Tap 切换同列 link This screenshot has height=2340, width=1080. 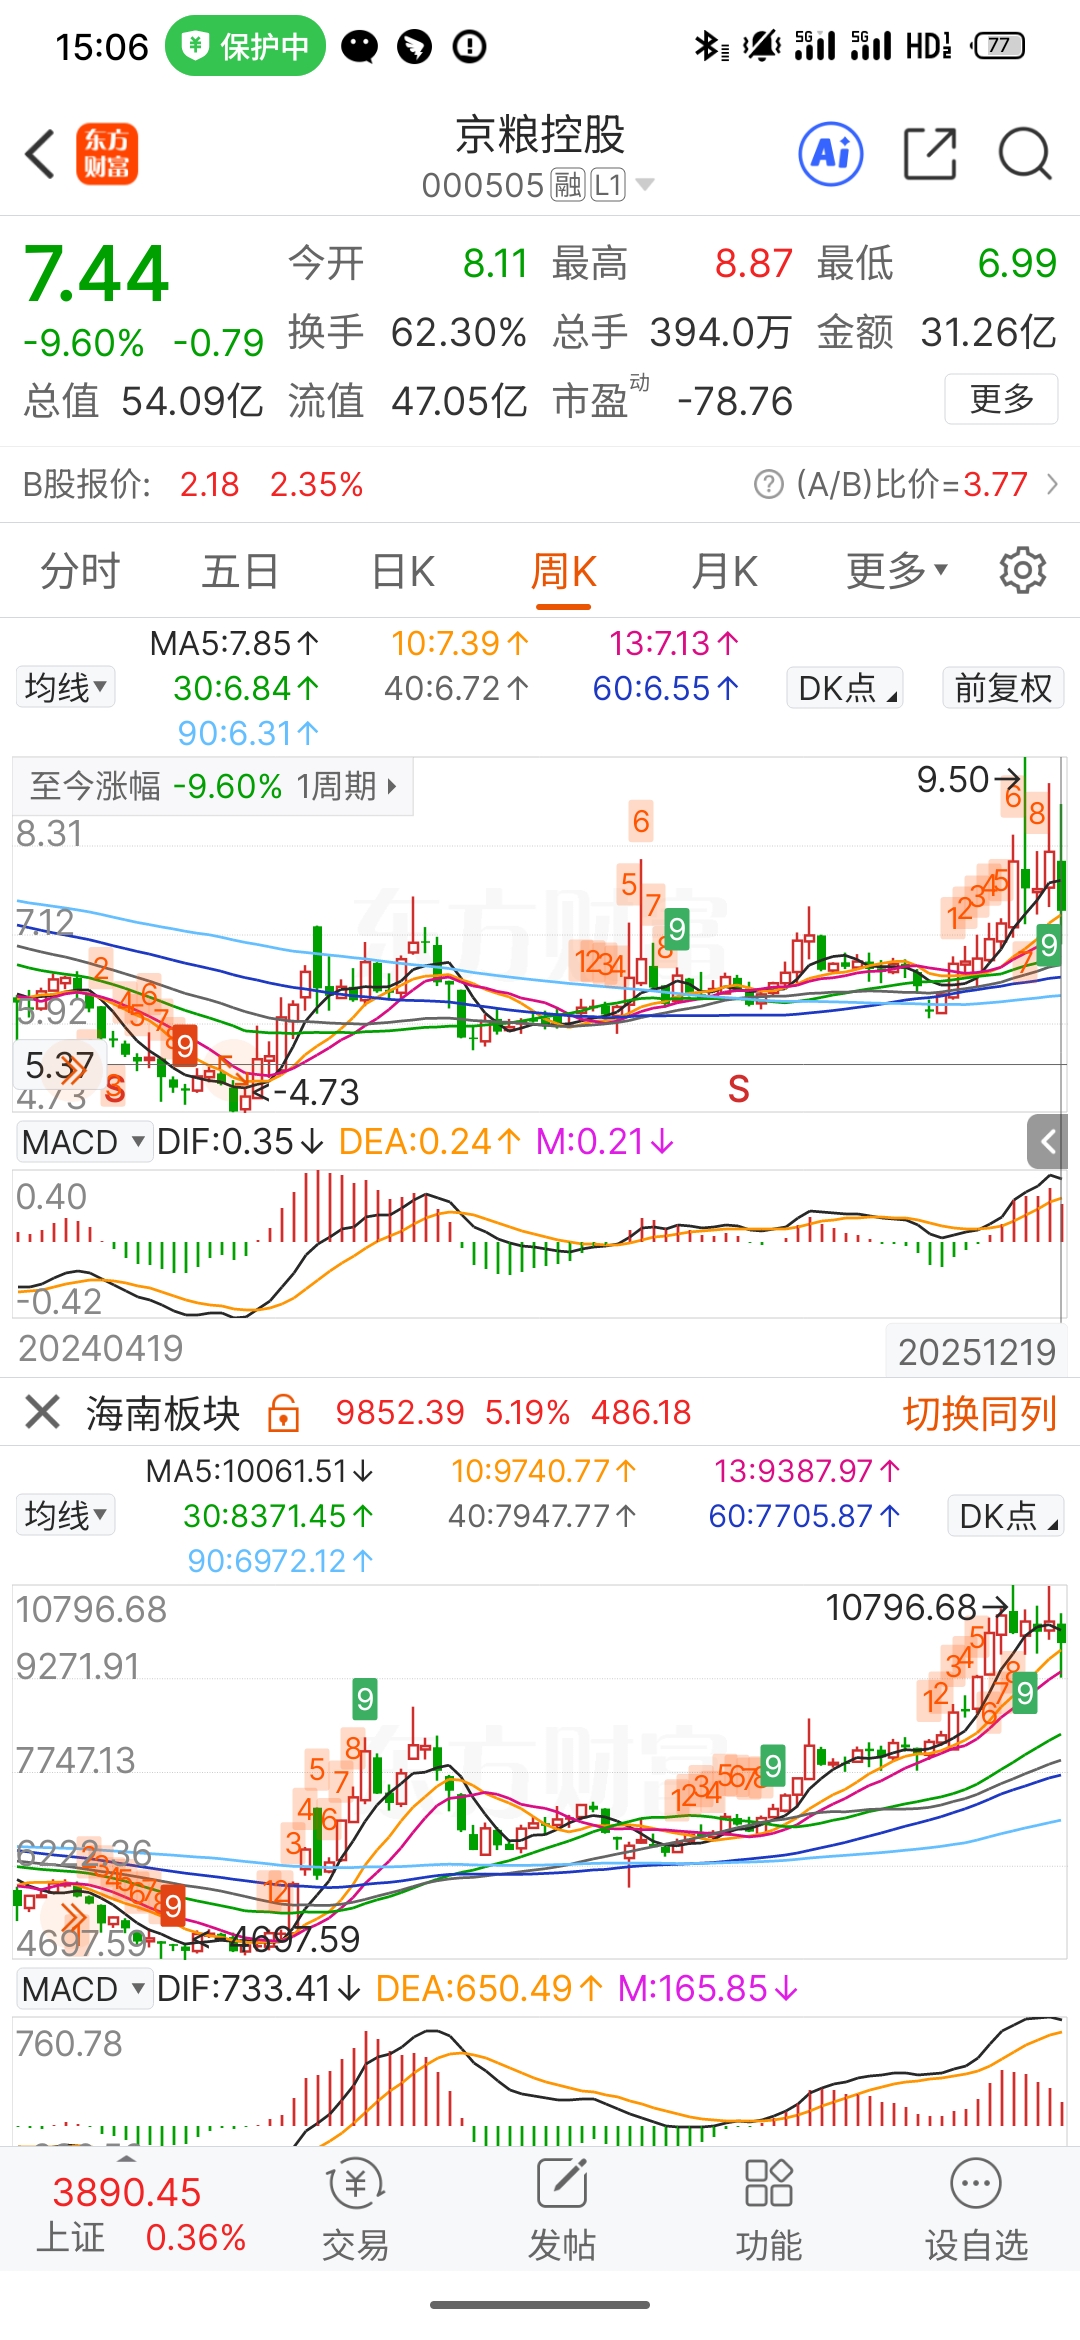[980, 1413]
